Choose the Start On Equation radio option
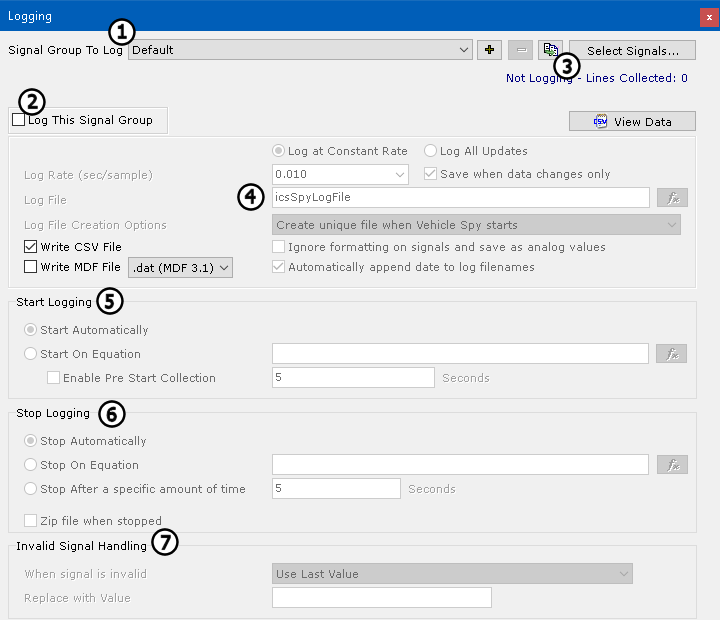720x620 pixels. [x=30, y=354]
